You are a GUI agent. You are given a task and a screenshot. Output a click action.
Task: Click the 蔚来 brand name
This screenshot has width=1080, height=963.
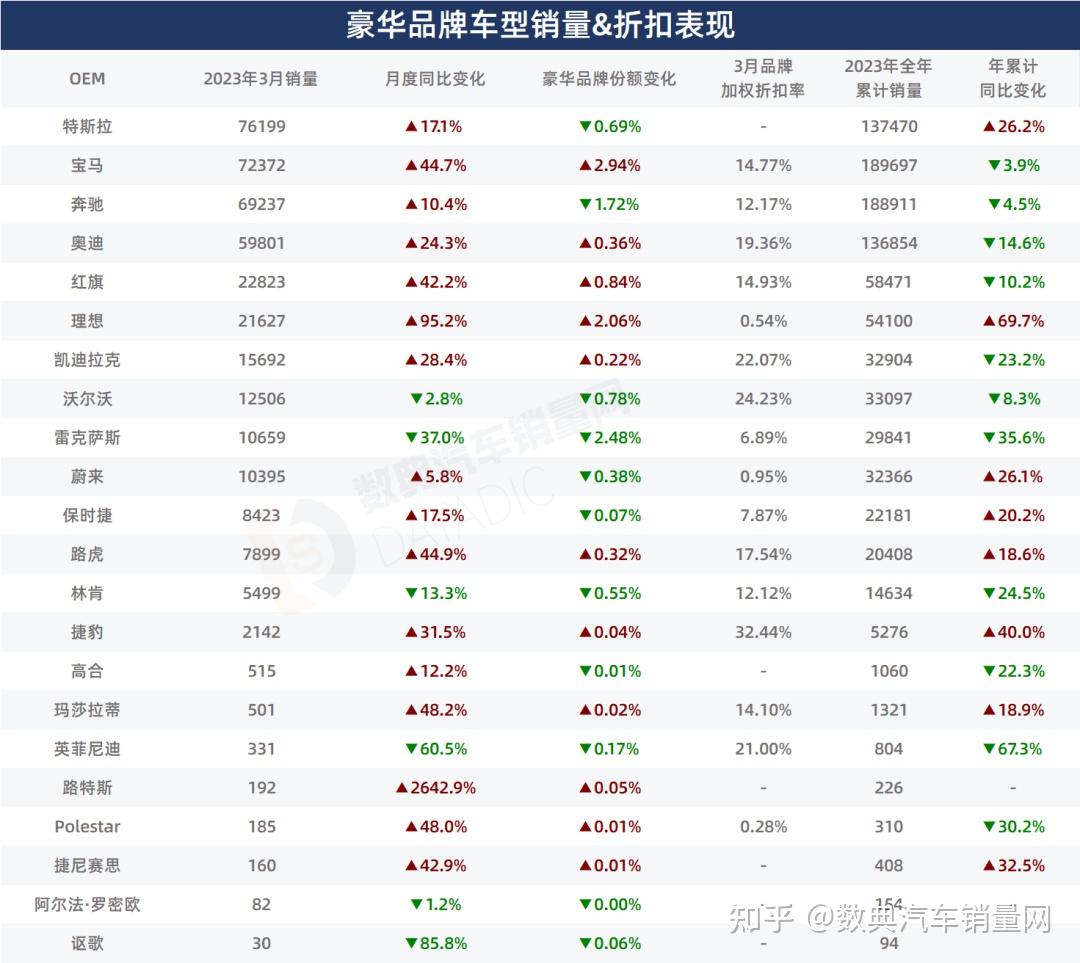pos(87,477)
